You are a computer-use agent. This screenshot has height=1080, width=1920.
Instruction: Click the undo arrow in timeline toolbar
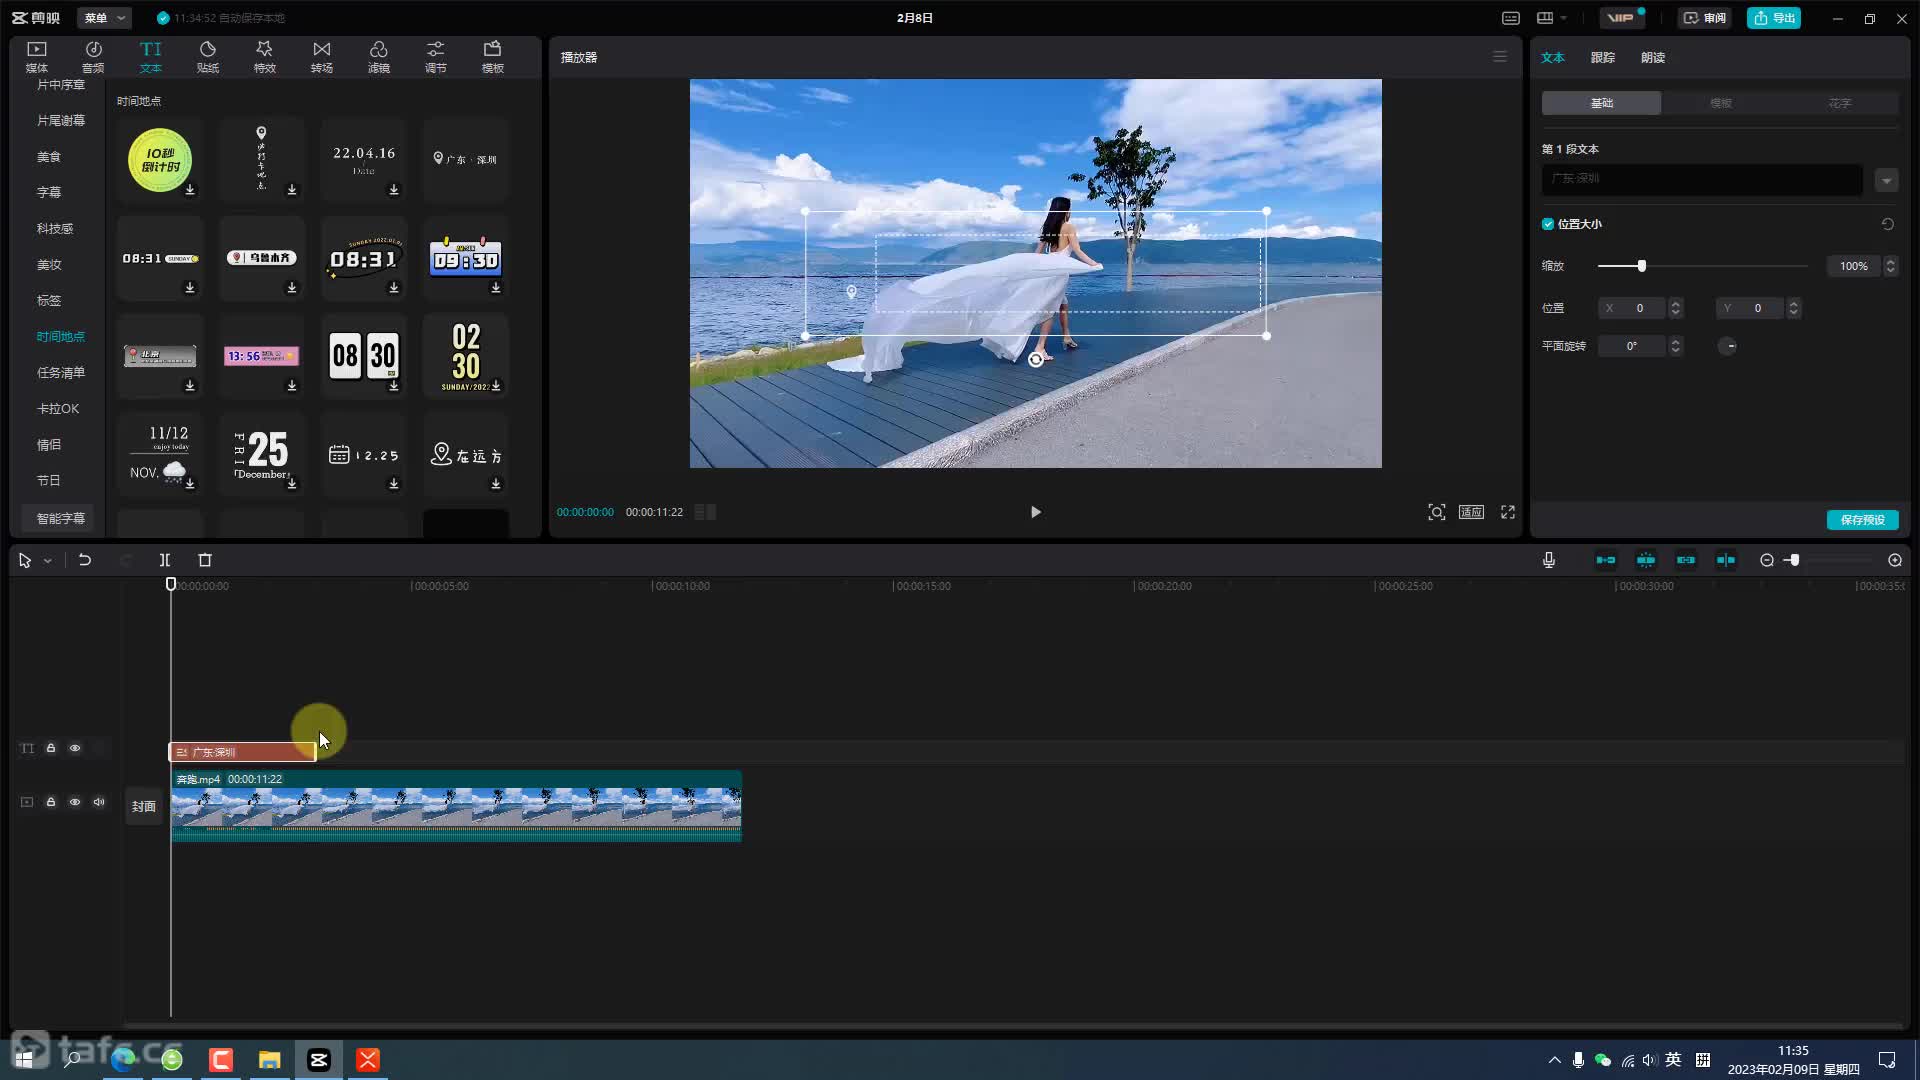(85, 560)
